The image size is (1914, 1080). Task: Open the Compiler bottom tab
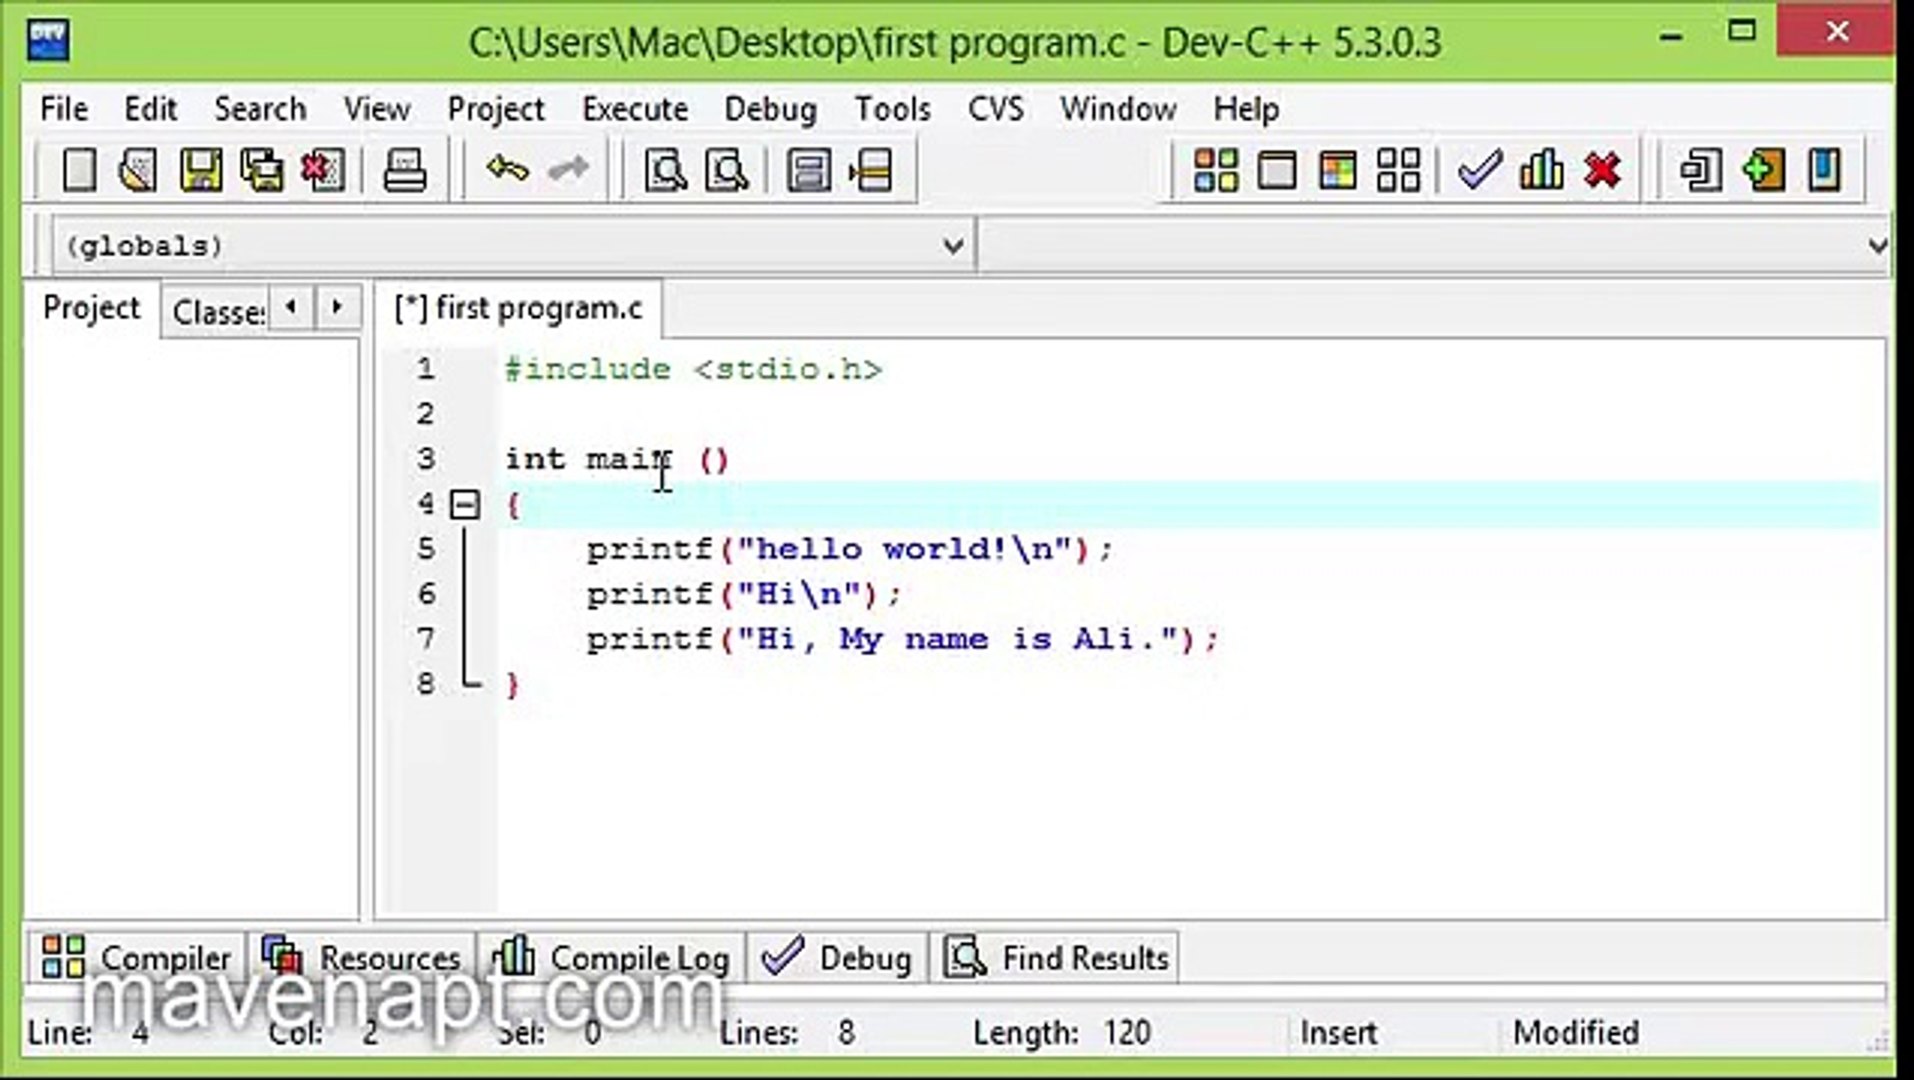click(136, 958)
